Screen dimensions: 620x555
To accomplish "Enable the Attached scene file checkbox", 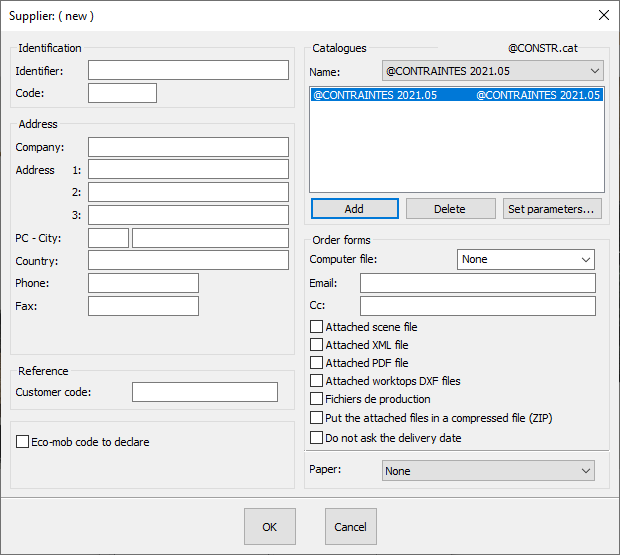I will (x=317, y=327).
